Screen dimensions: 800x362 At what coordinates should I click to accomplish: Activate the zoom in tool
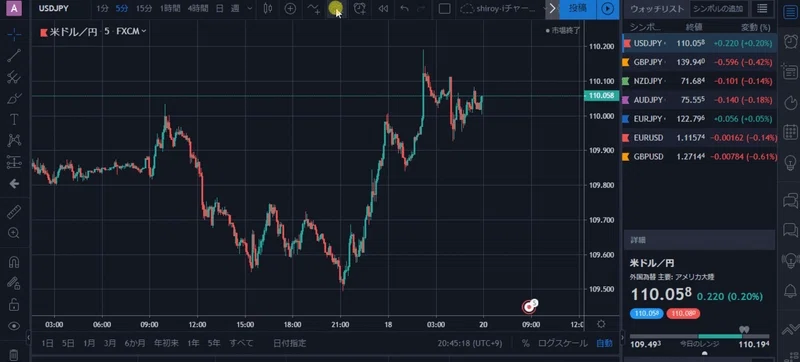pos(14,233)
